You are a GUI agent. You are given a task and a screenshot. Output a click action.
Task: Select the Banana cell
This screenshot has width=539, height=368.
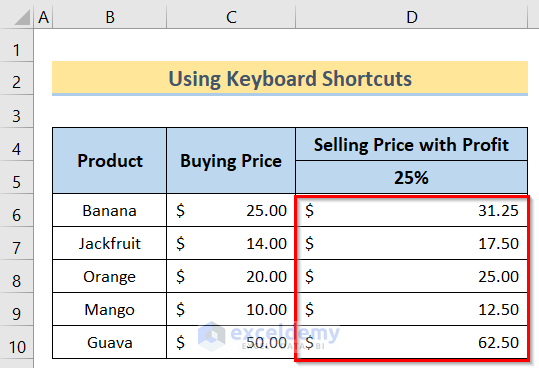[110, 210]
